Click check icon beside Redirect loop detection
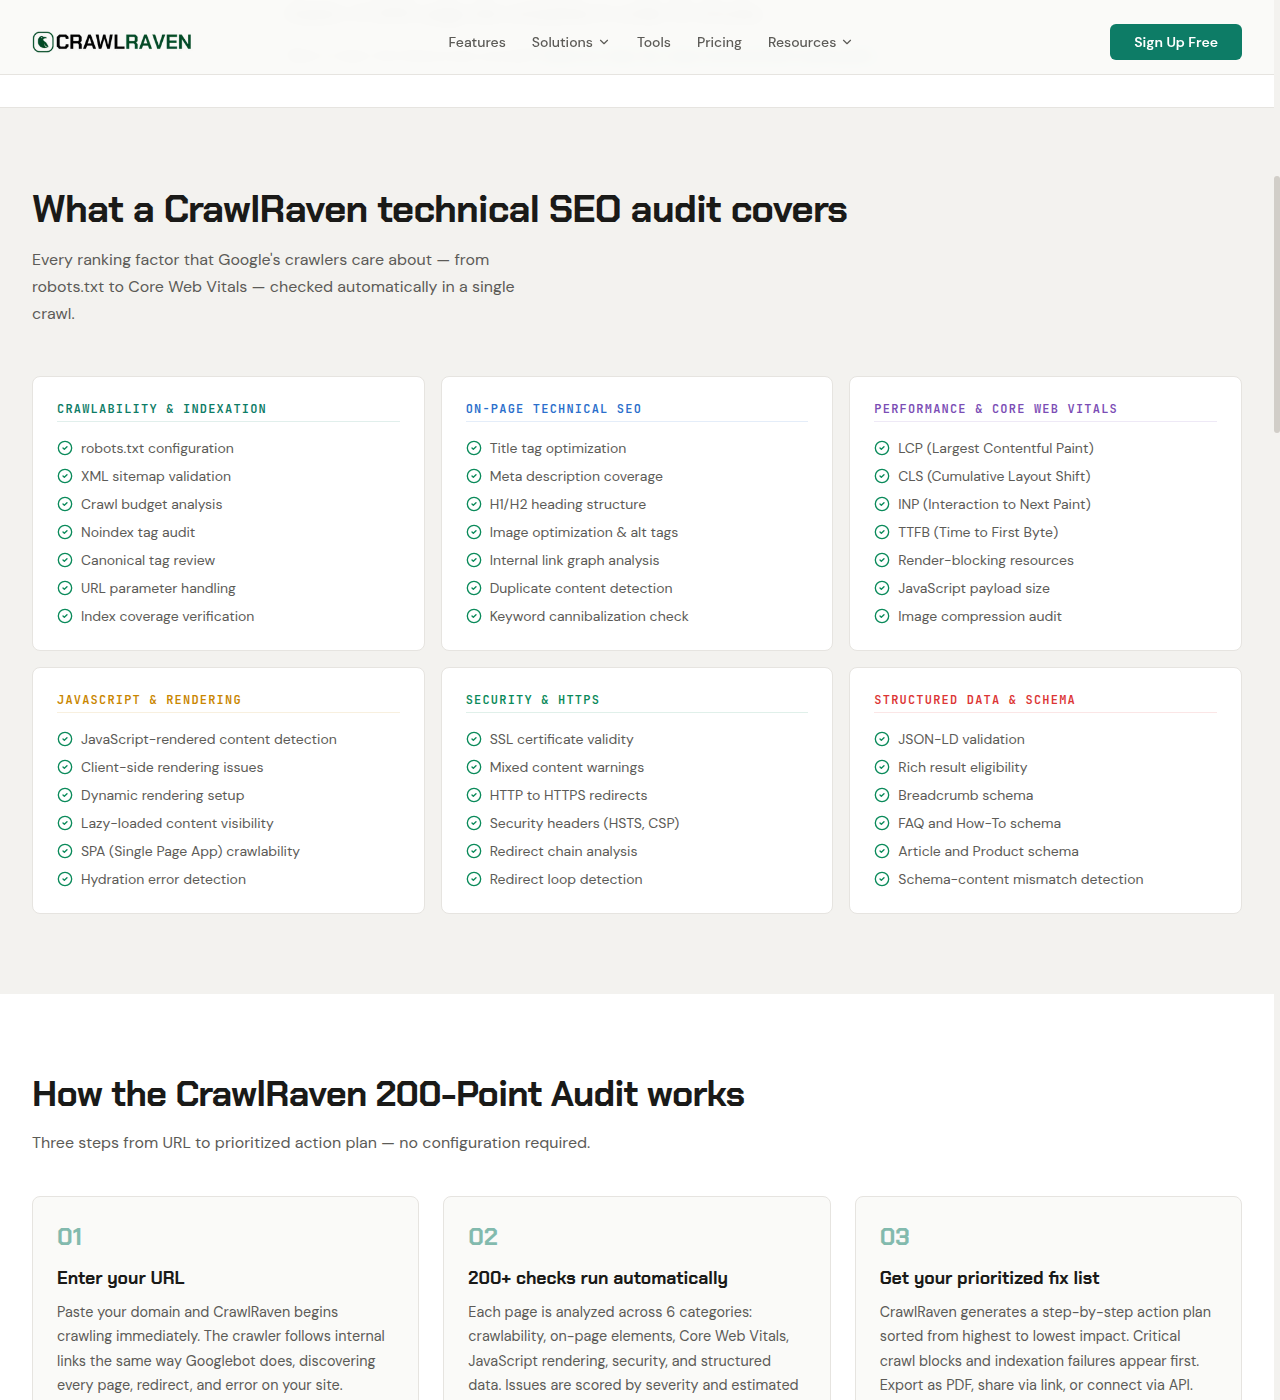The image size is (1280, 1400). tap(474, 879)
